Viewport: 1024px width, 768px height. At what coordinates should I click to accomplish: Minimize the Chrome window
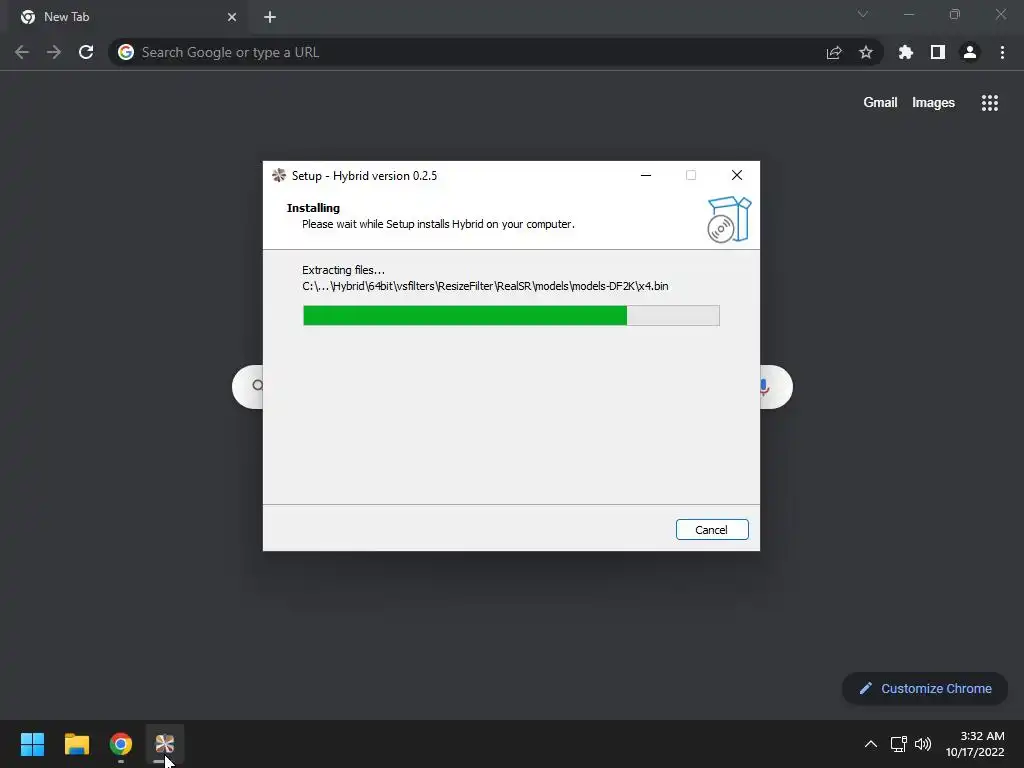[x=908, y=14]
